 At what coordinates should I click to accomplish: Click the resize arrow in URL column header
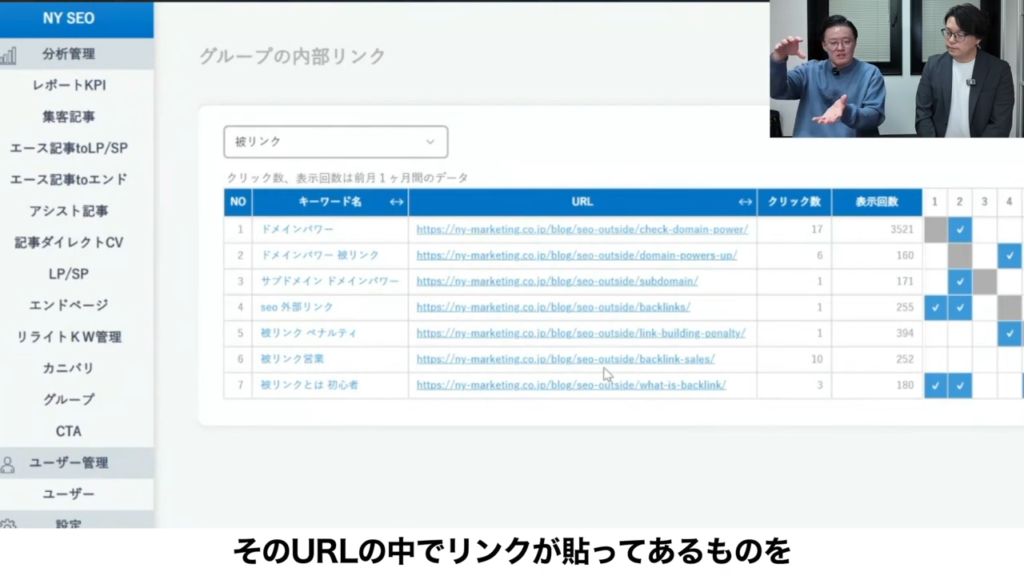(x=745, y=202)
